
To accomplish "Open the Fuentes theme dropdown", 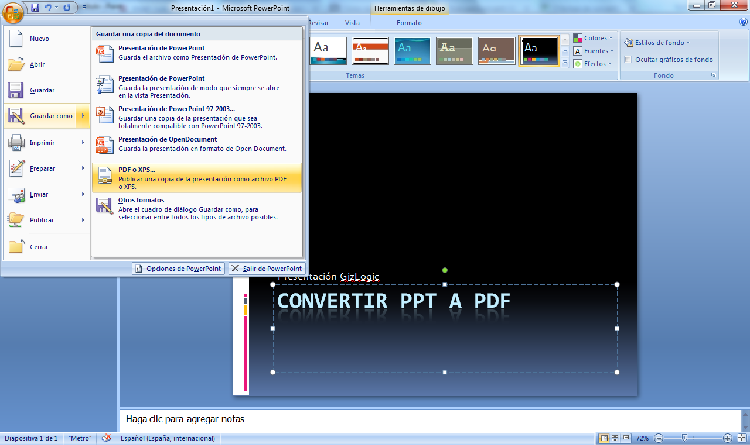I will (593, 51).
